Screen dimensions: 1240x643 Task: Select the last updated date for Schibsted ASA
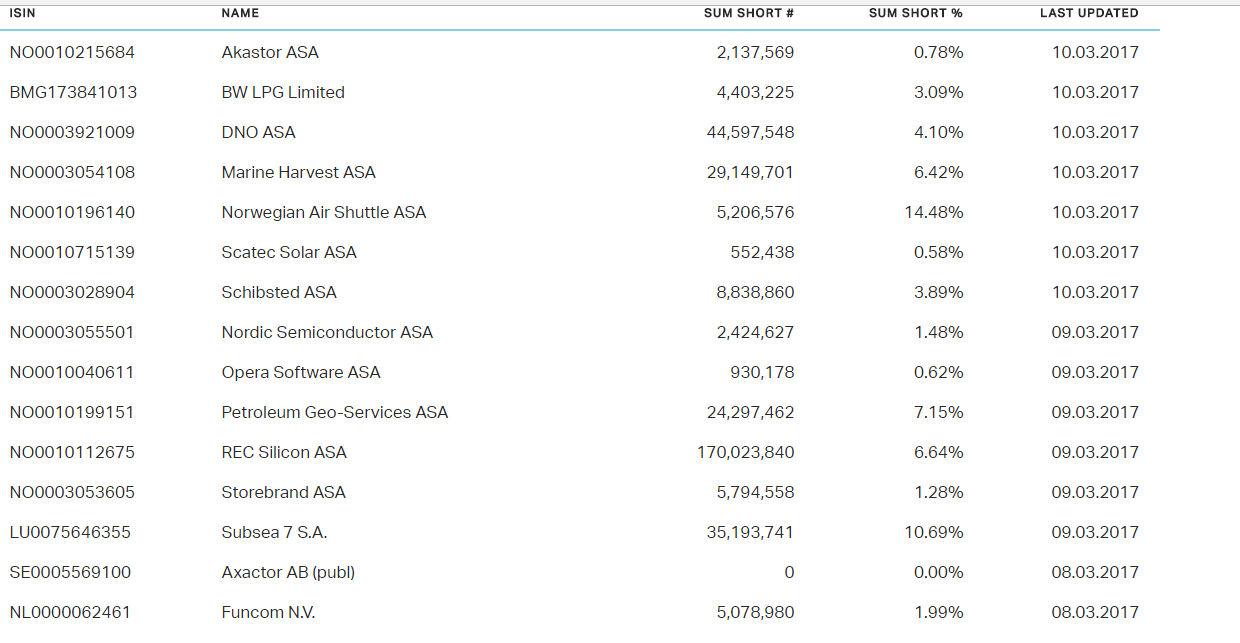tap(1095, 292)
